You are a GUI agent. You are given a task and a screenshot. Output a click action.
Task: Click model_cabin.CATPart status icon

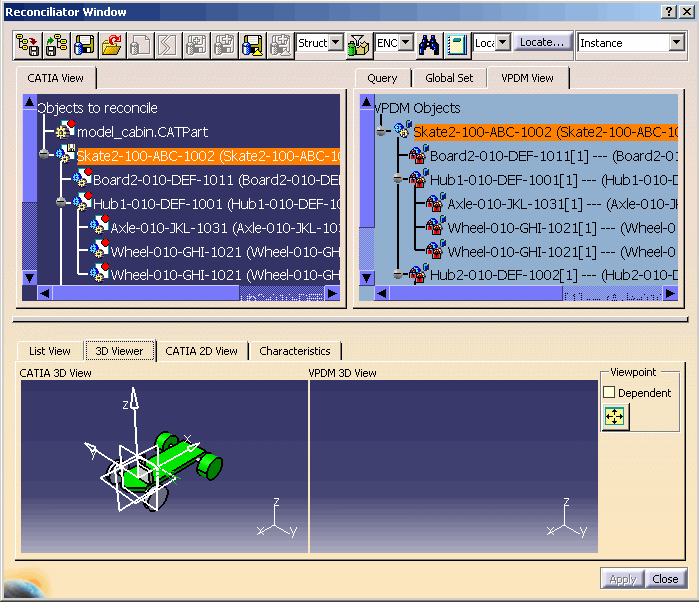tap(66, 129)
